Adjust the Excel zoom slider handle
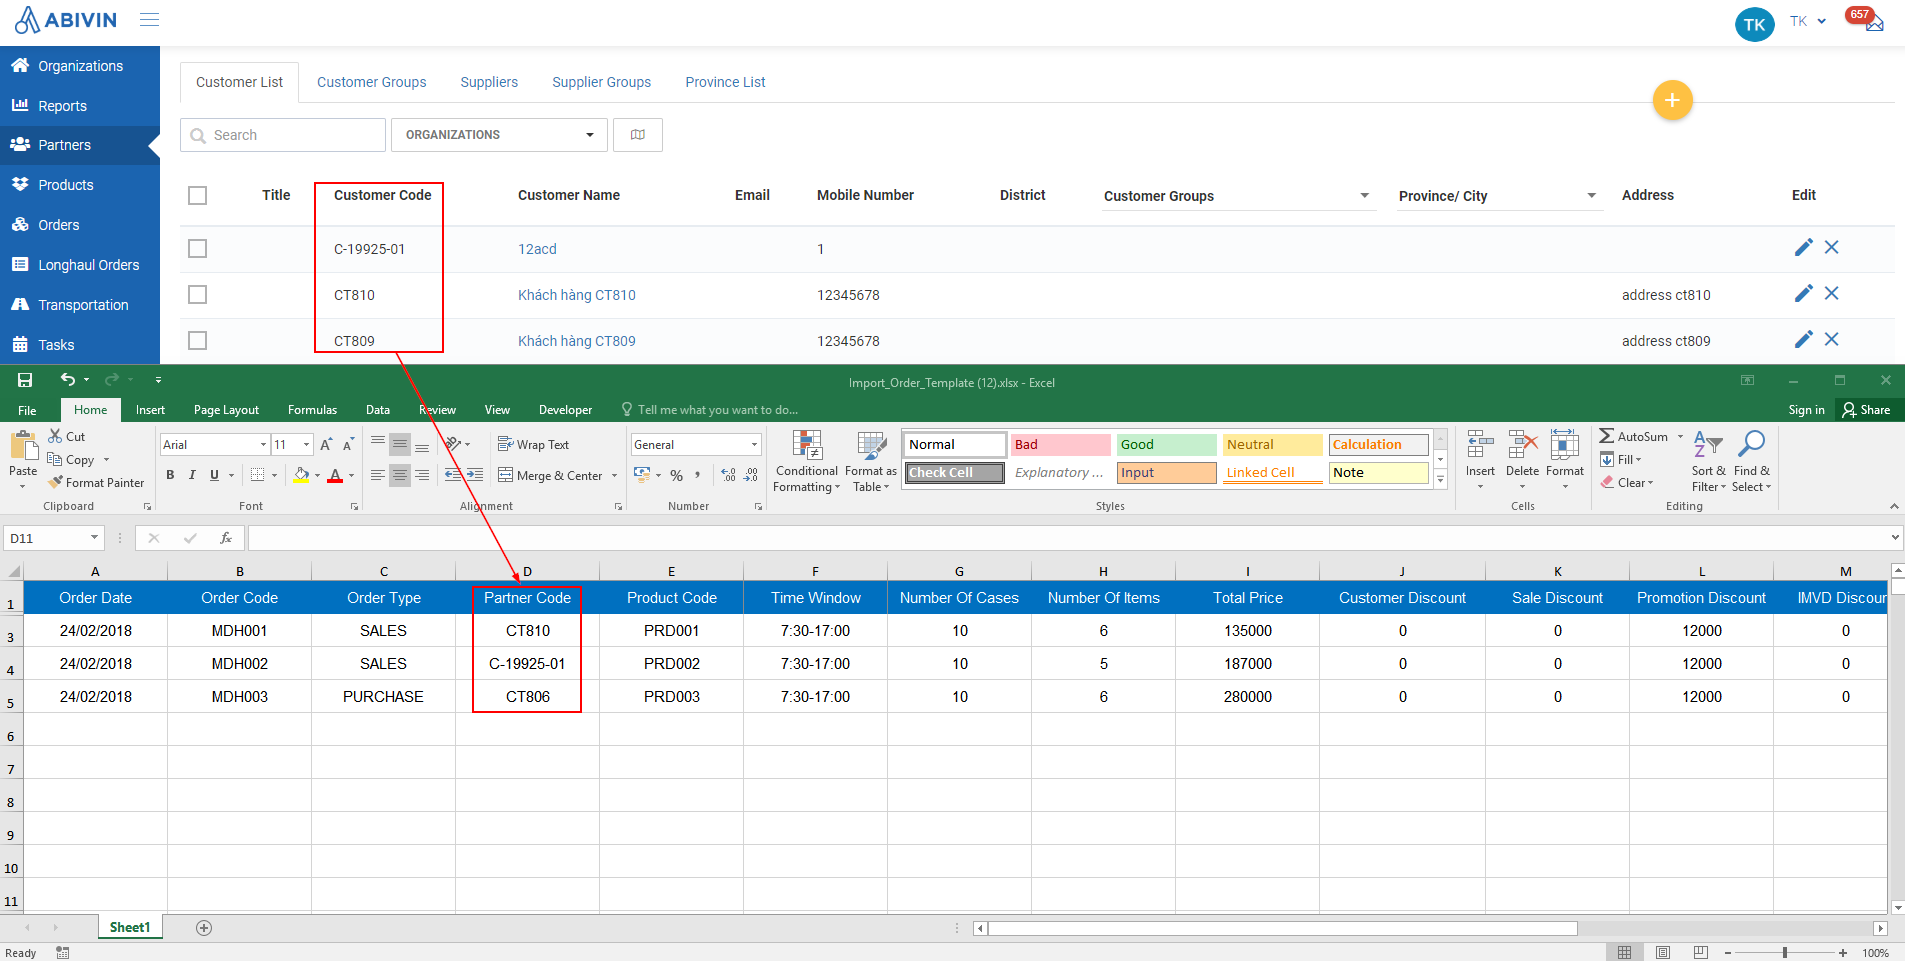The image size is (1905, 961). click(1784, 953)
